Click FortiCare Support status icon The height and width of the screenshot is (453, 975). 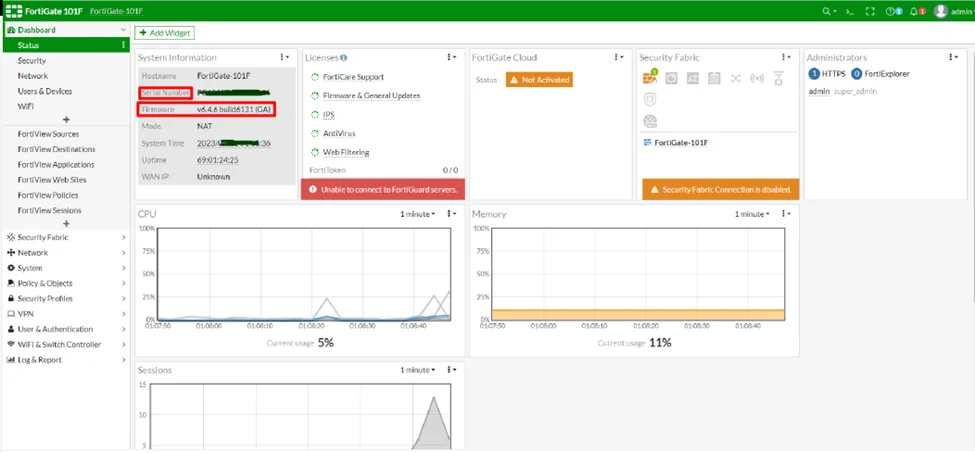pos(315,77)
